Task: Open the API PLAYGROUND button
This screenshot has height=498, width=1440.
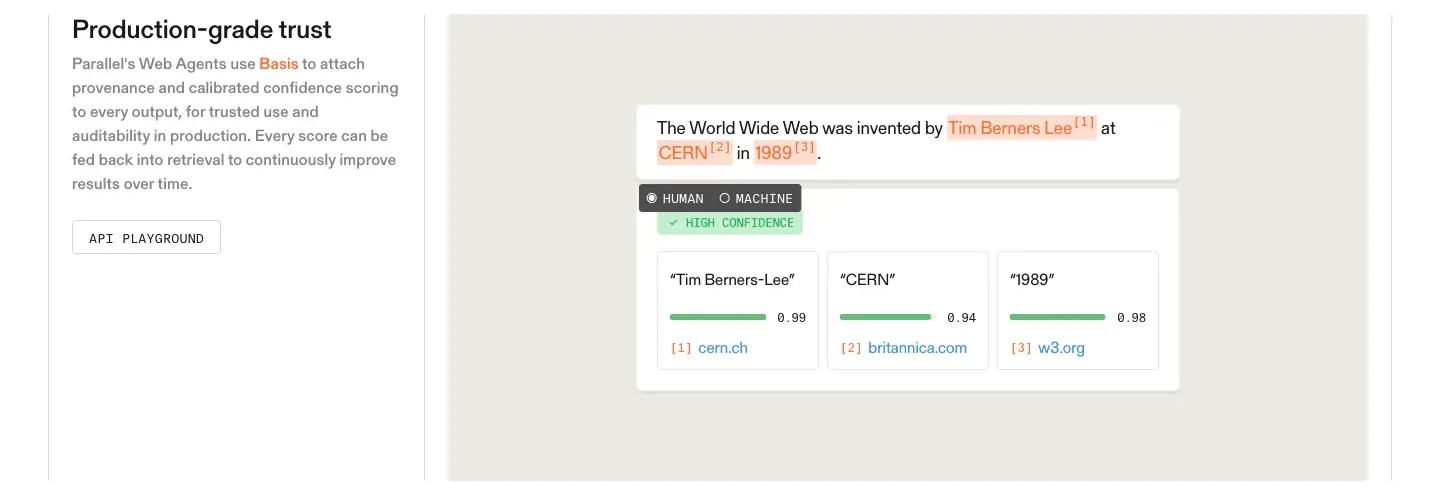Action: coord(146,238)
